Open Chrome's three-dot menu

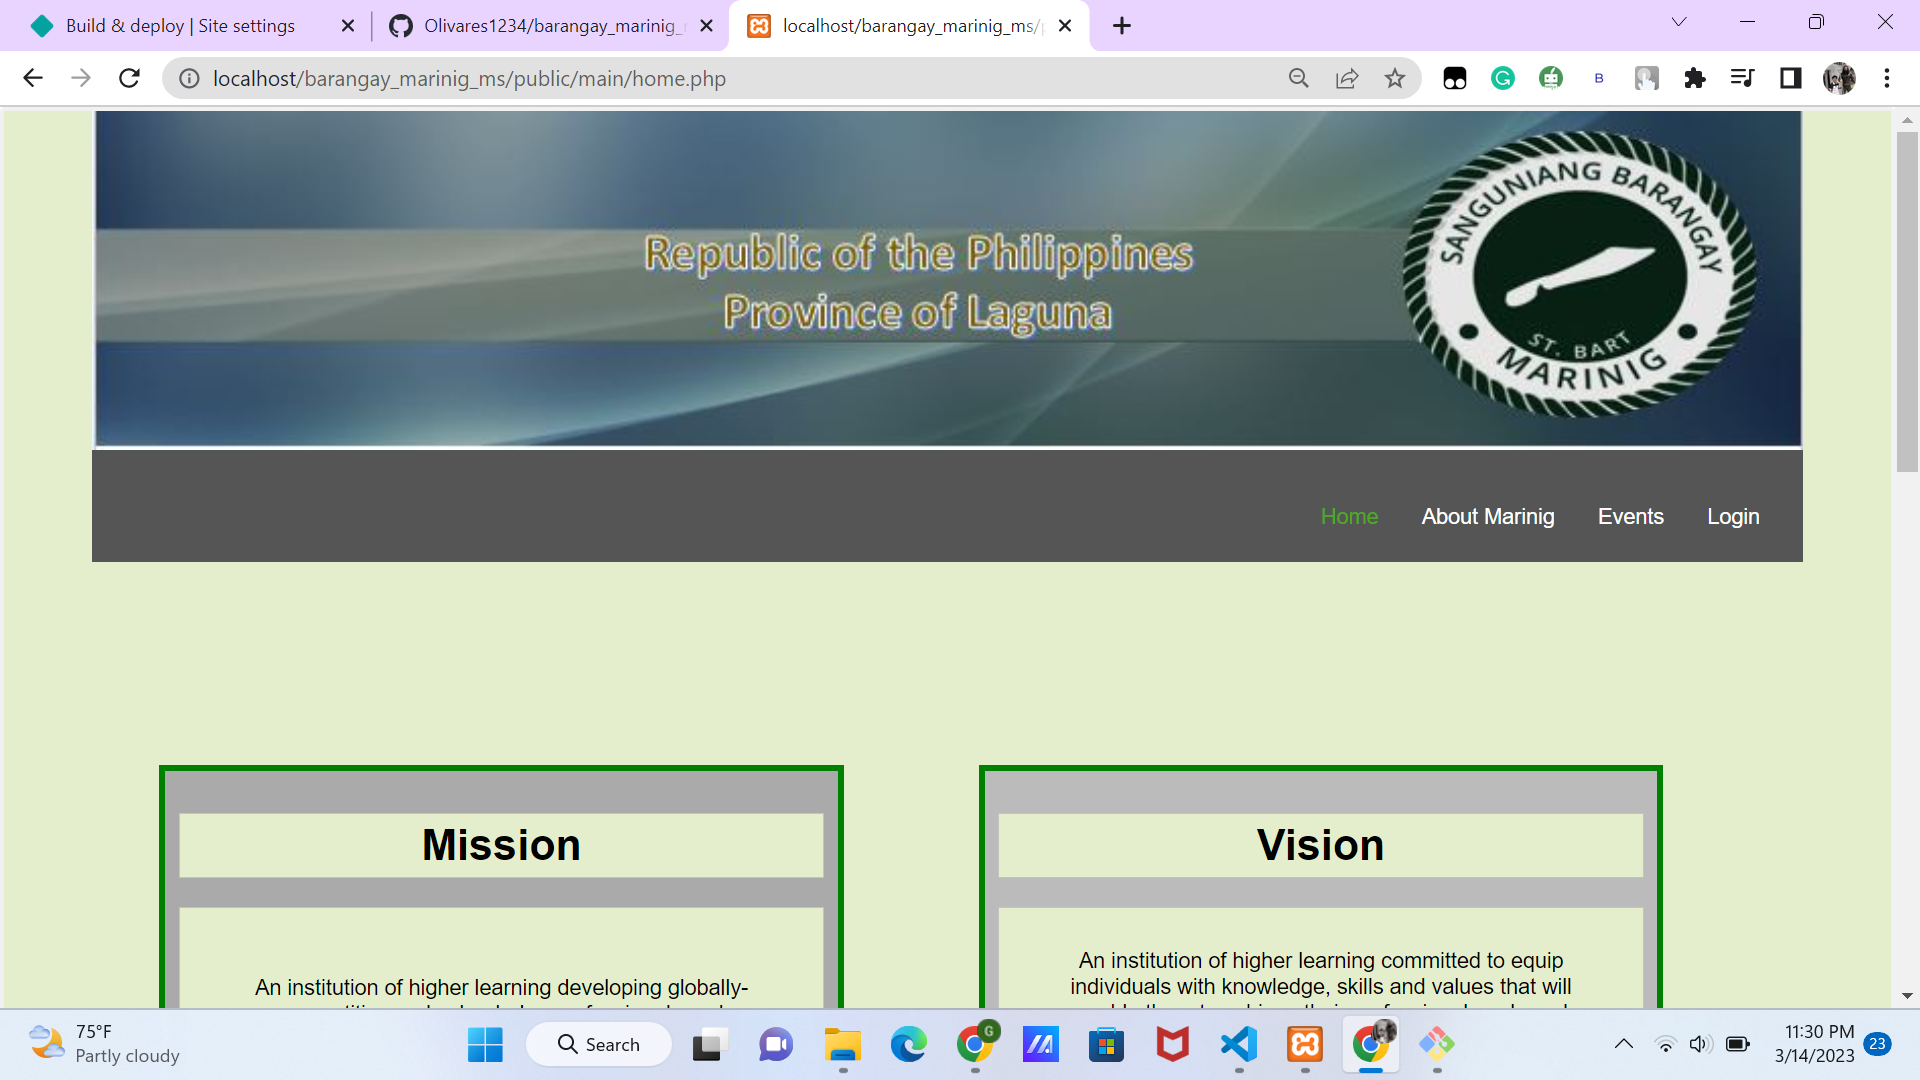point(1887,78)
